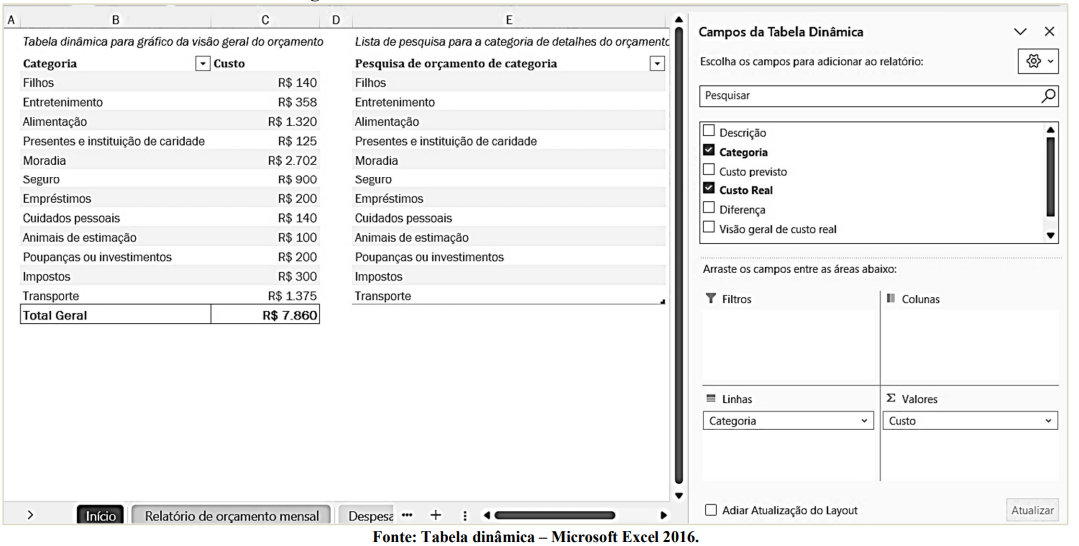Open the vertical dots tab bar options
1079x546 pixels.
[465, 516]
